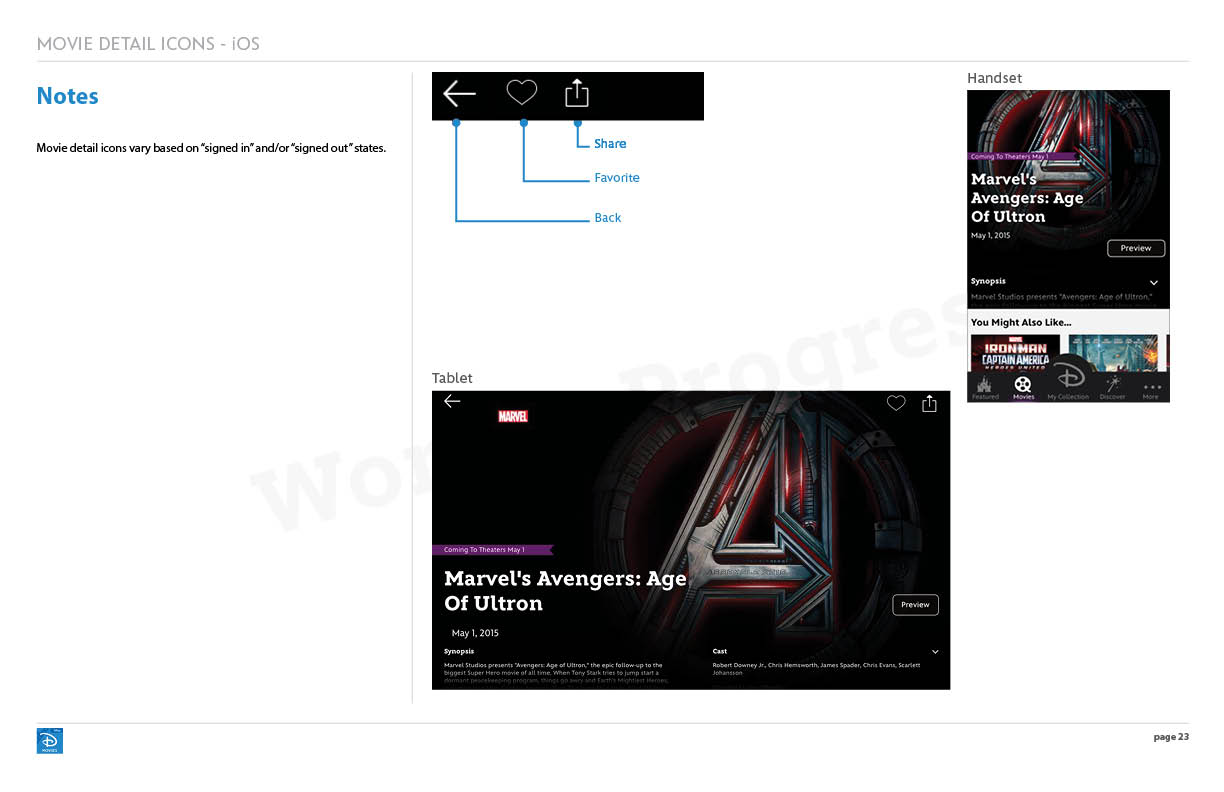
Task: Click the "Share" annotation label
Action: tap(610, 144)
